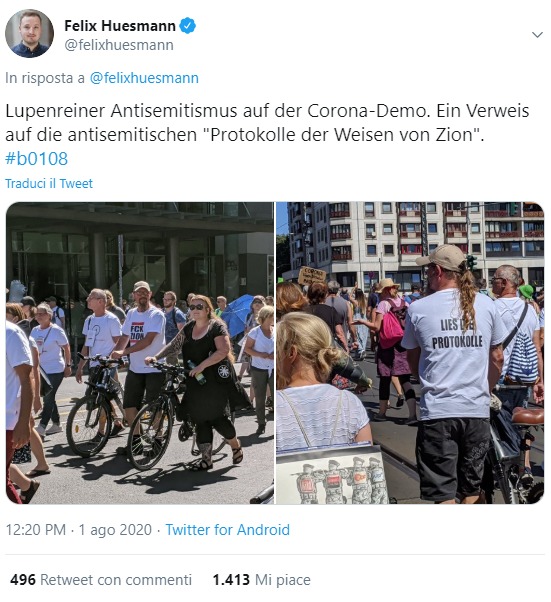The image size is (551, 602).
Task: Click the blue verified badge icon
Action: 188,26
